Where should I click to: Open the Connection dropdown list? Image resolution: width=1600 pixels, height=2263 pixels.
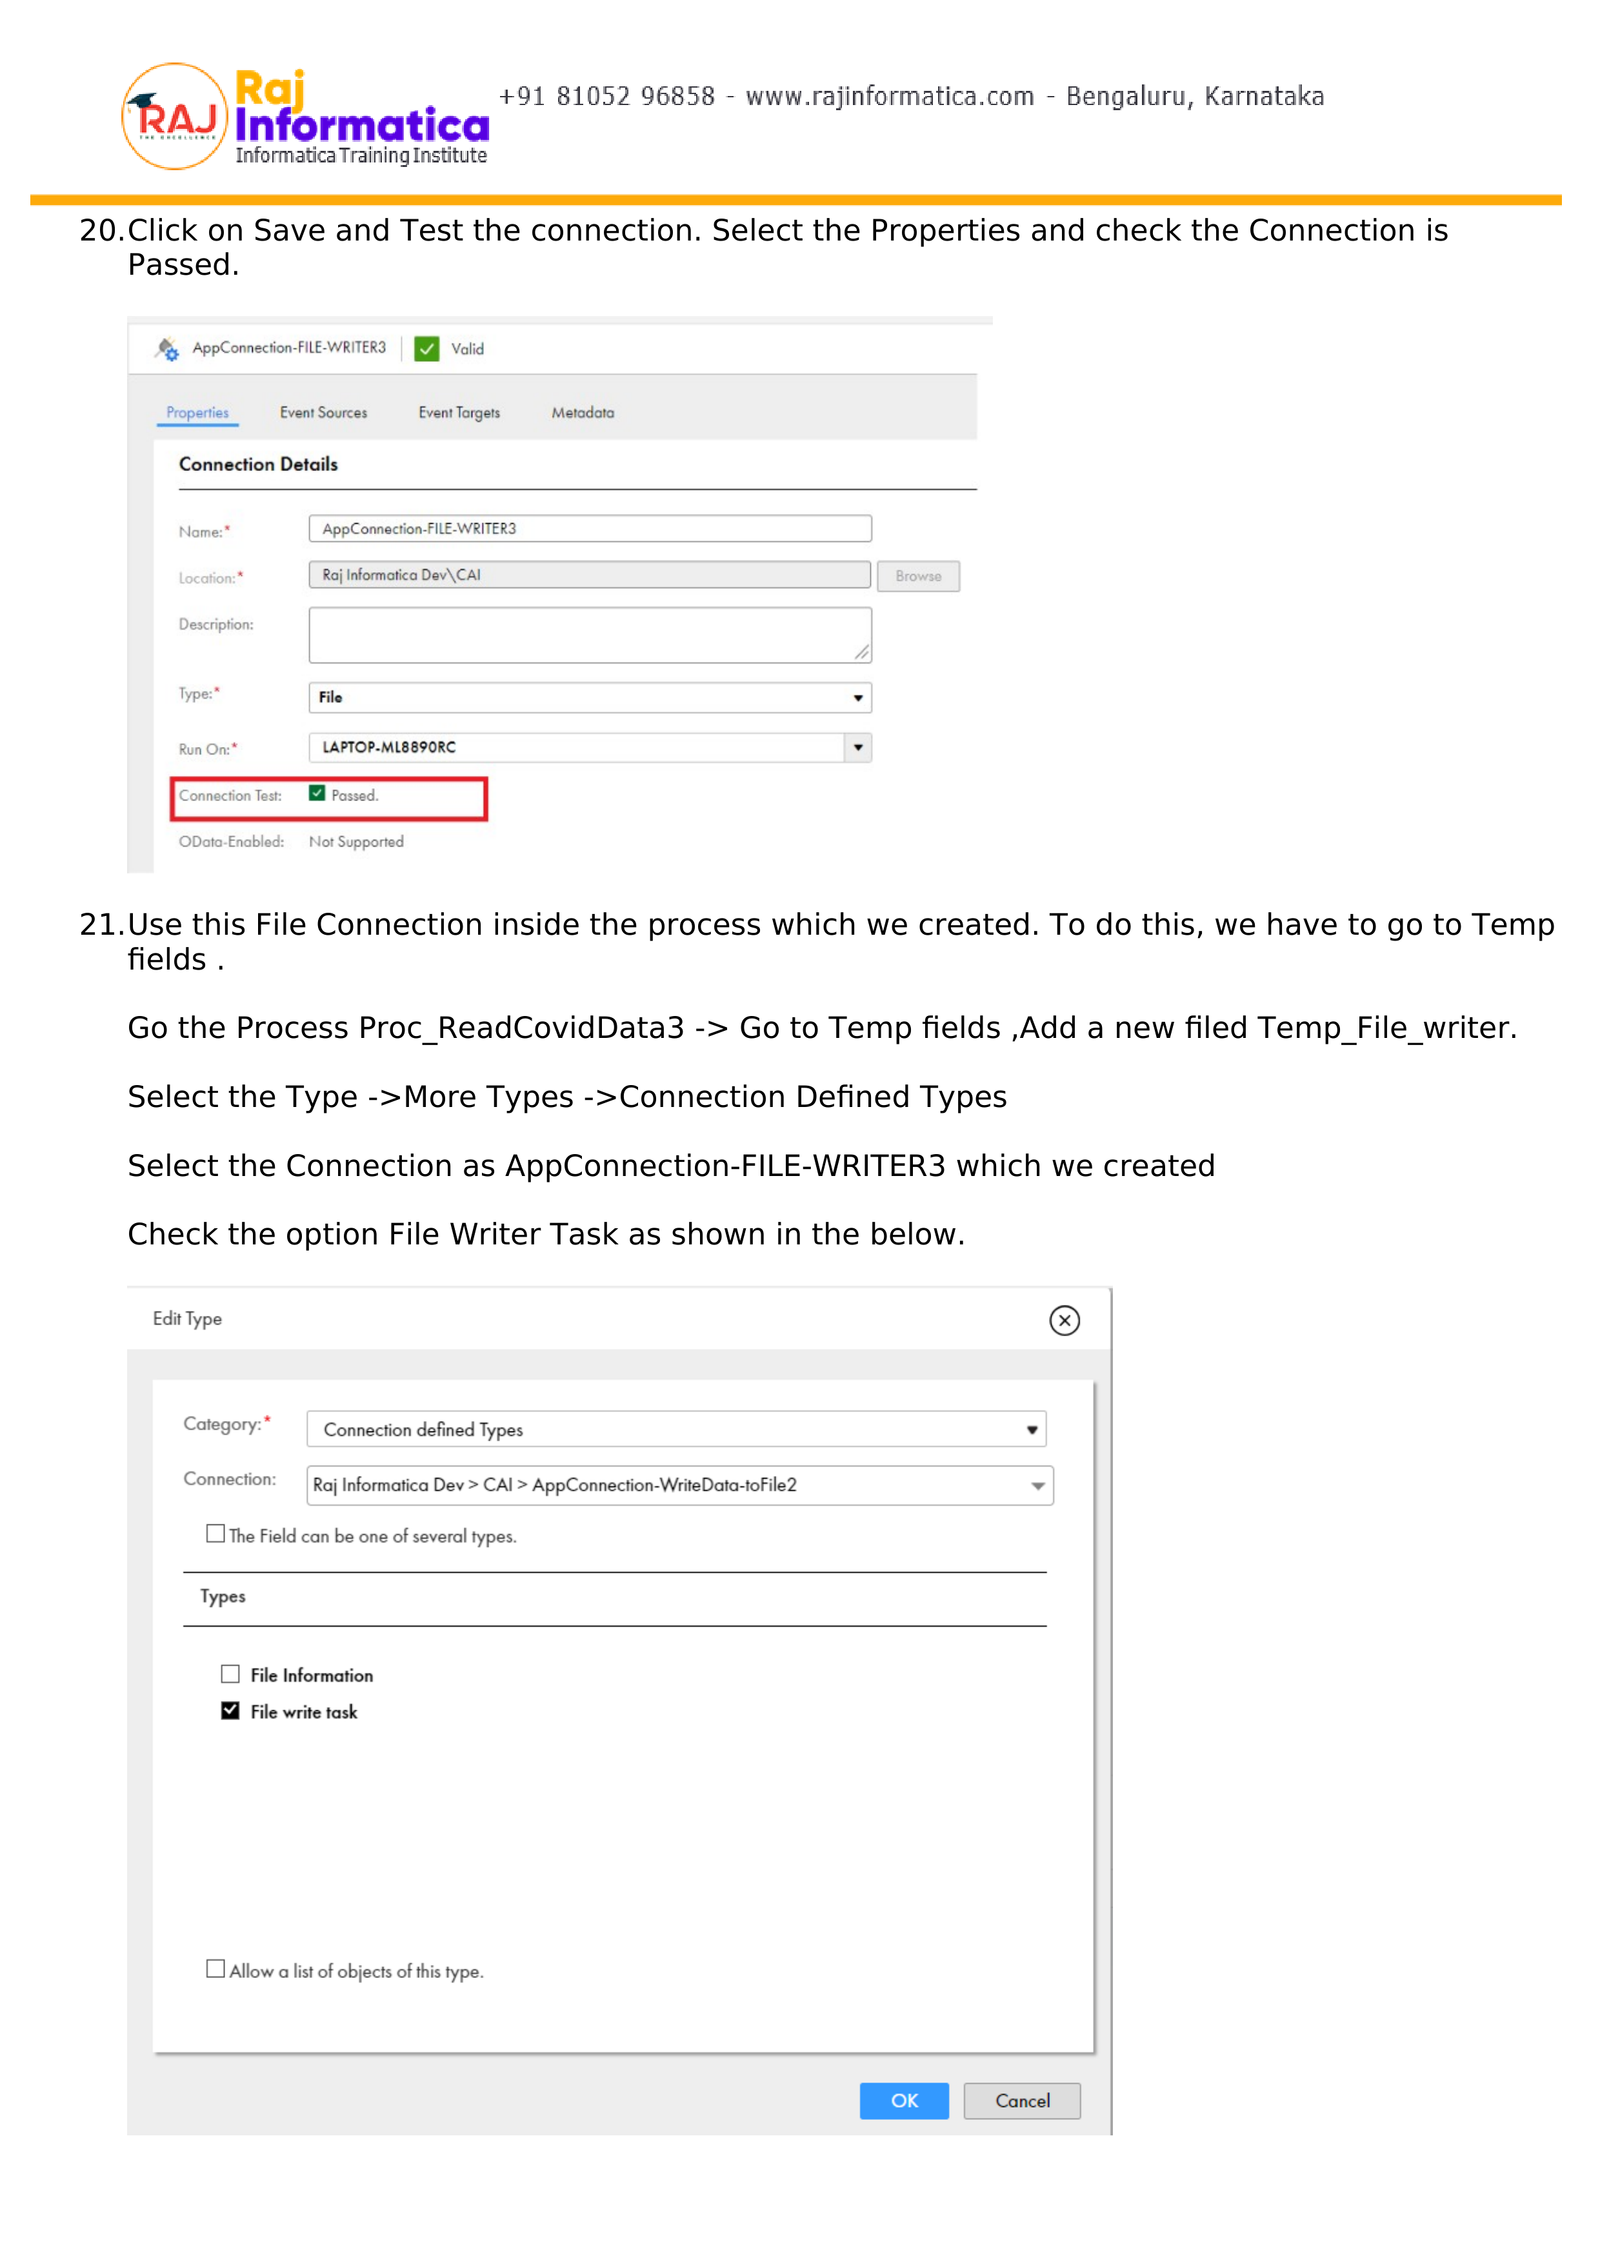point(1037,1486)
